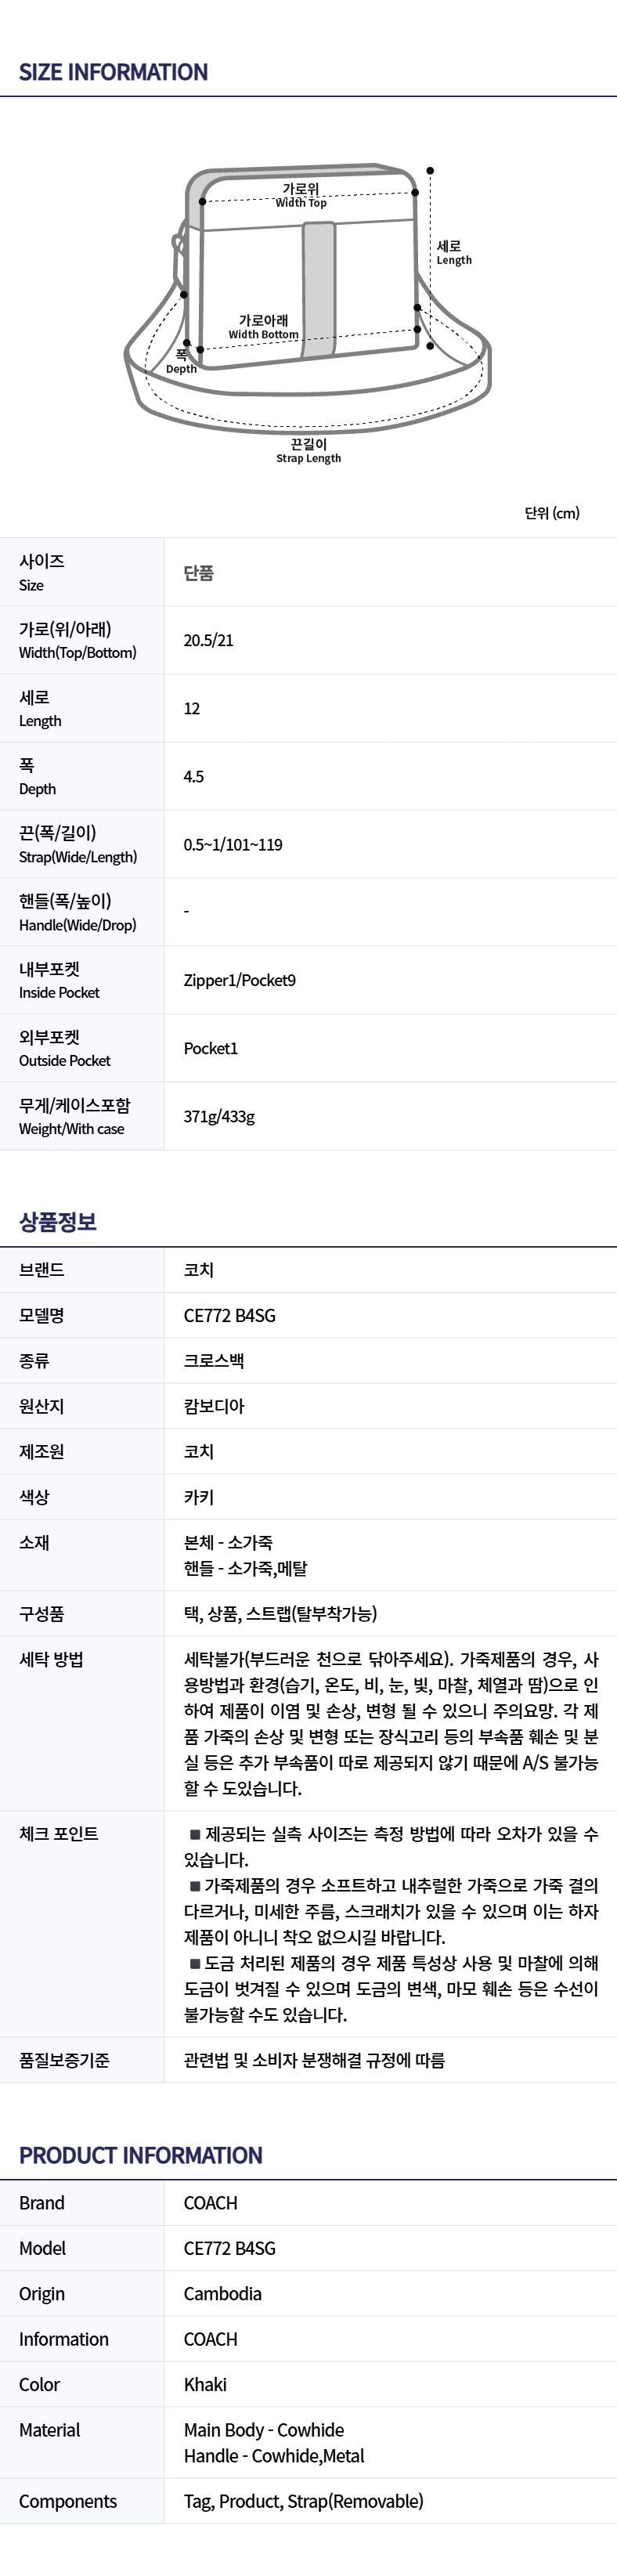
Task: Select the 20.5/21 width value
Action: [x=208, y=640]
